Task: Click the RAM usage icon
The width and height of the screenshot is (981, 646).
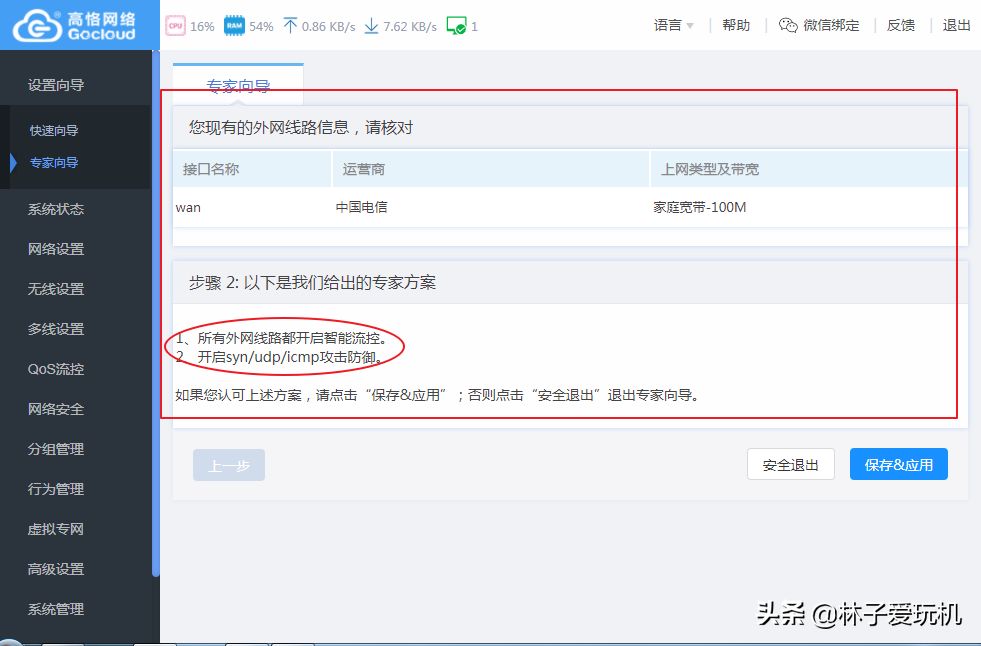Action: click(x=234, y=26)
